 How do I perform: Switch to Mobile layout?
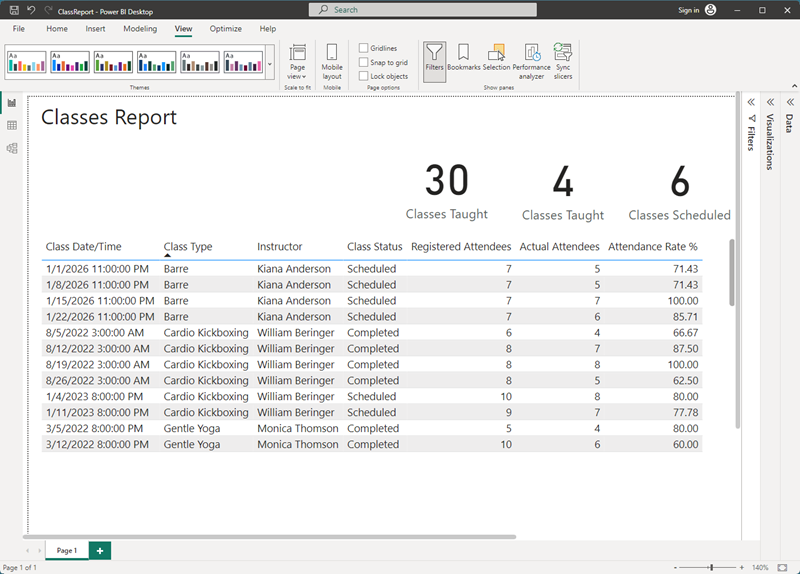(x=332, y=61)
